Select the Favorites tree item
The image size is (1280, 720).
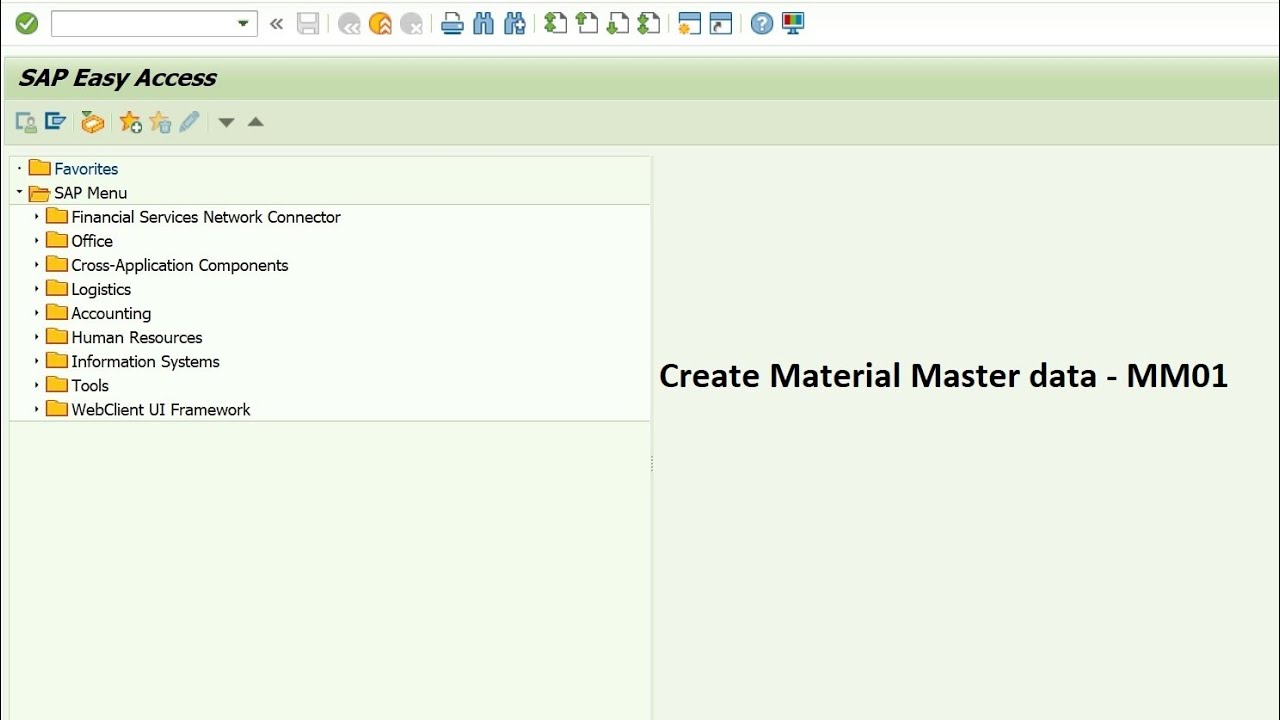click(x=86, y=169)
